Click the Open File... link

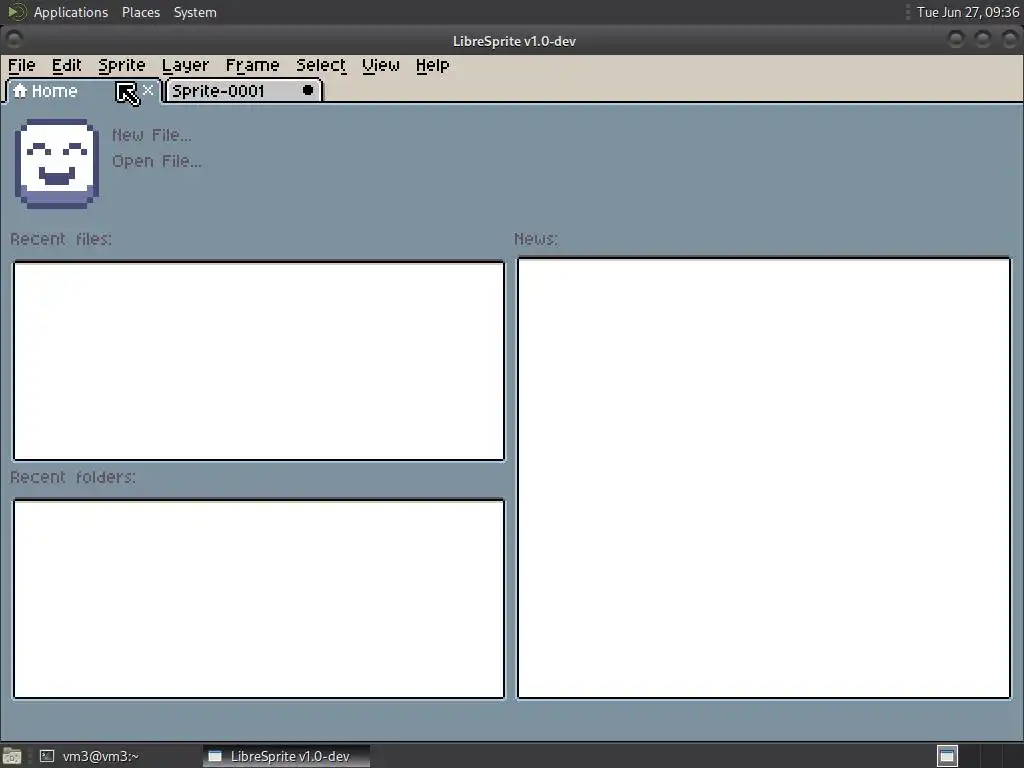coord(157,161)
